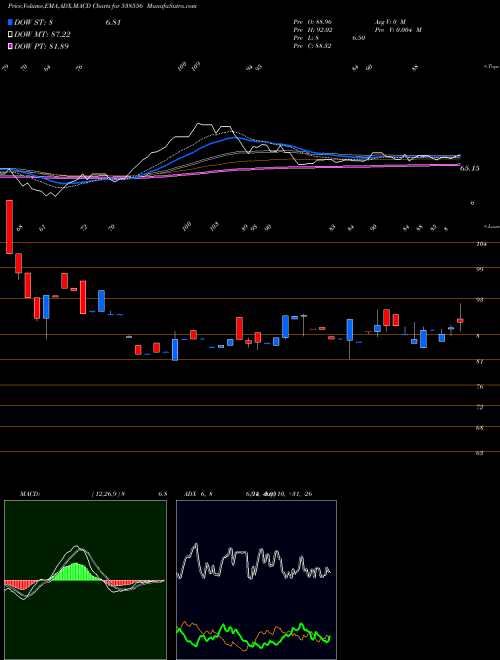The width and height of the screenshot is (500, 660).
Task: Click the Pre C: 88.32 value
Action: (x=312, y=46)
